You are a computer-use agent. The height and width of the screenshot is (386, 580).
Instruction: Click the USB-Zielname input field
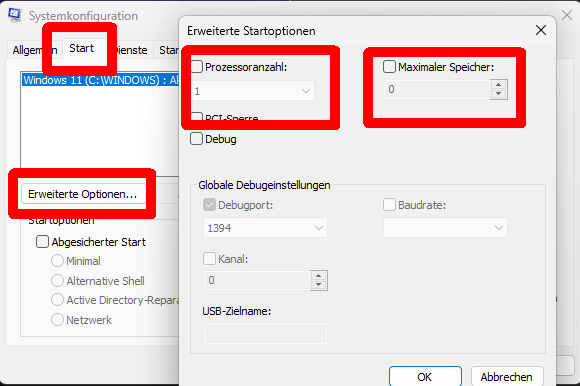pos(265,333)
